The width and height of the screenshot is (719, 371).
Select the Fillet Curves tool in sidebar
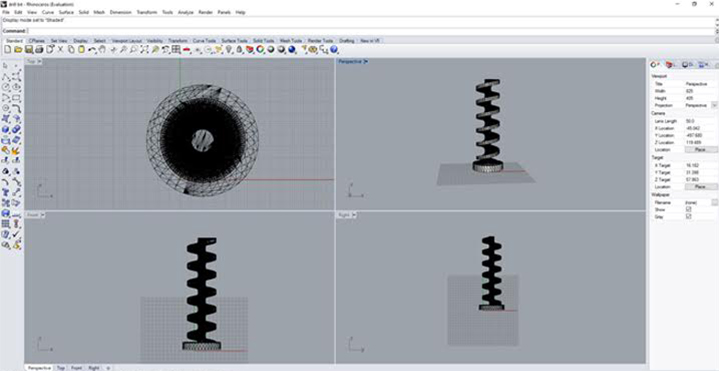pos(17,108)
